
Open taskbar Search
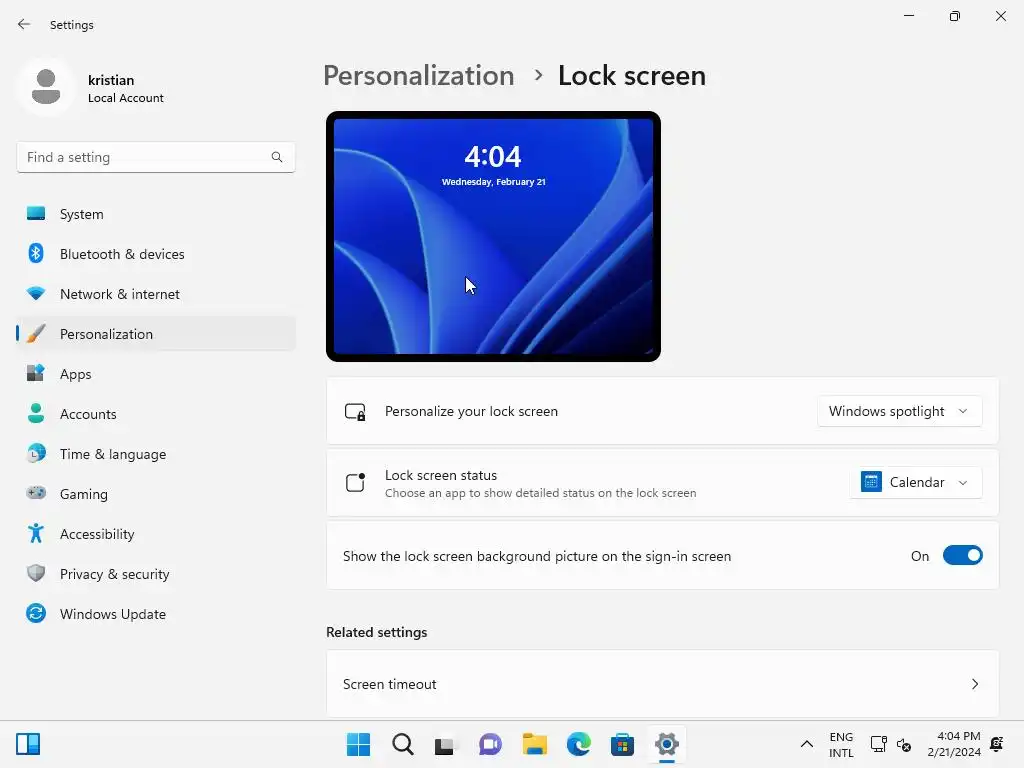tap(403, 744)
